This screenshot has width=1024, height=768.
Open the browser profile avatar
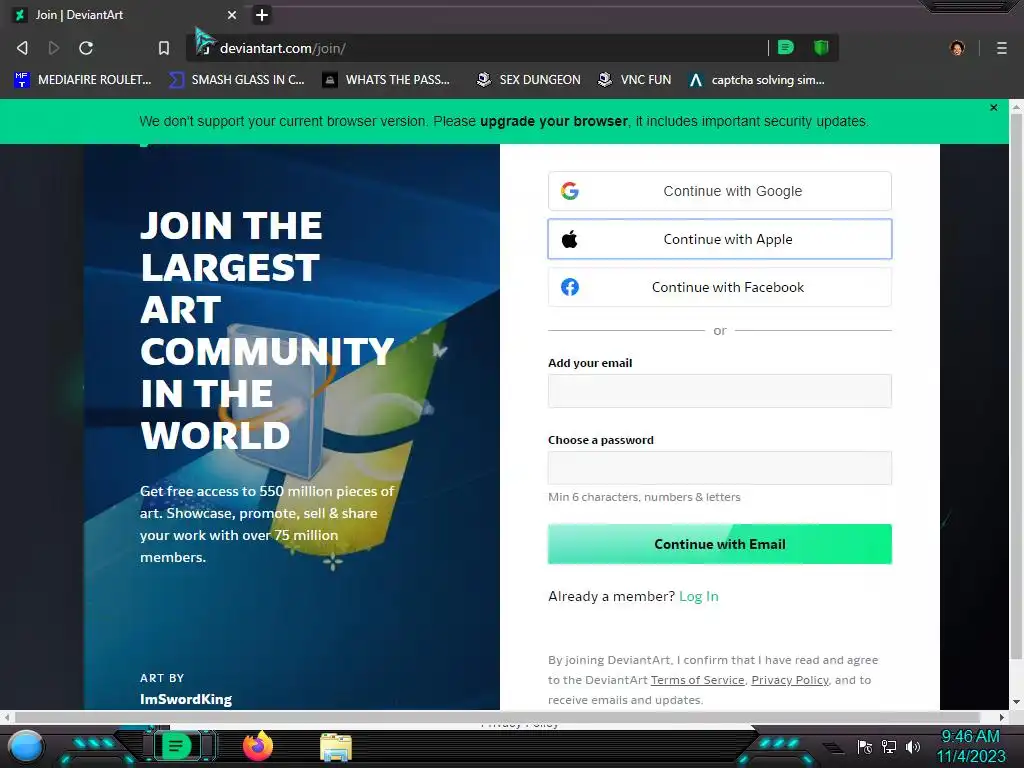pyautogui.click(x=957, y=48)
